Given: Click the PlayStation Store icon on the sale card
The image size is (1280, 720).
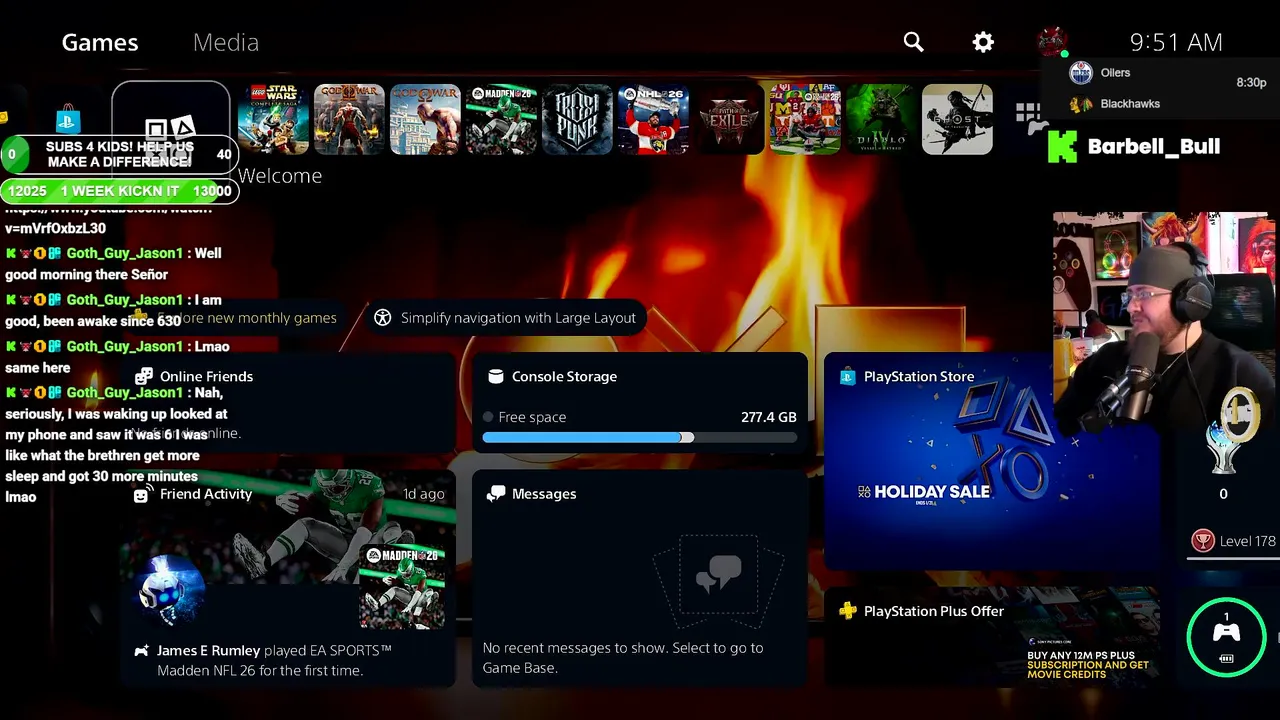Looking at the screenshot, I should (847, 376).
